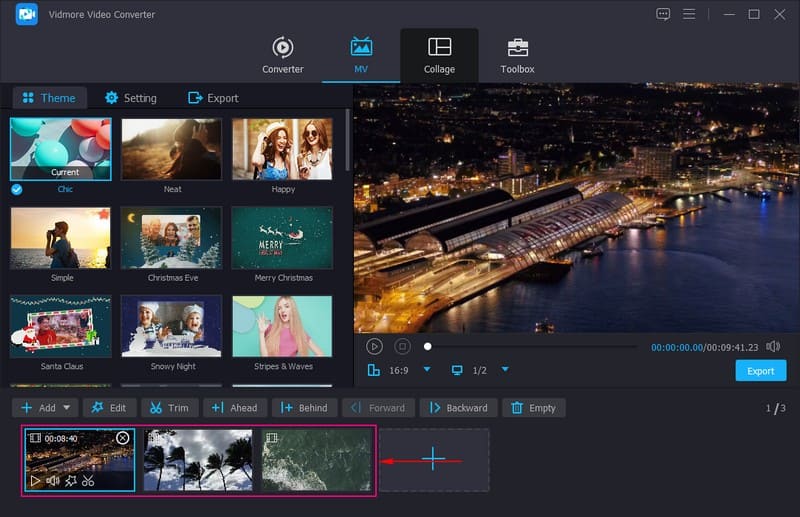
Task: Open the Converter section
Action: pyautogui.click(x=283, y=55)
